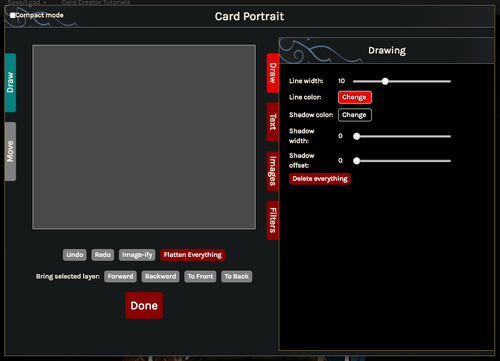Click the Undo button

click(75, 255)
